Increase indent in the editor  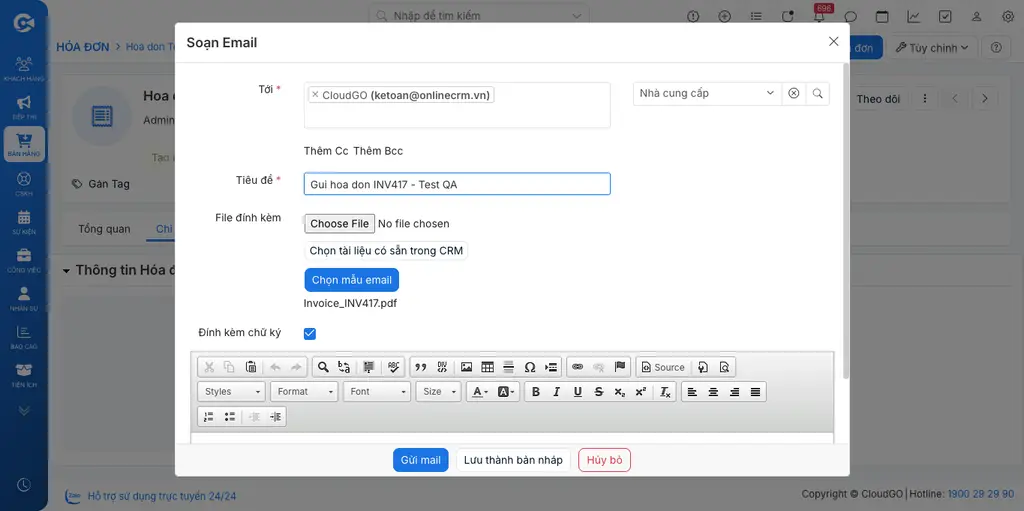276,416
